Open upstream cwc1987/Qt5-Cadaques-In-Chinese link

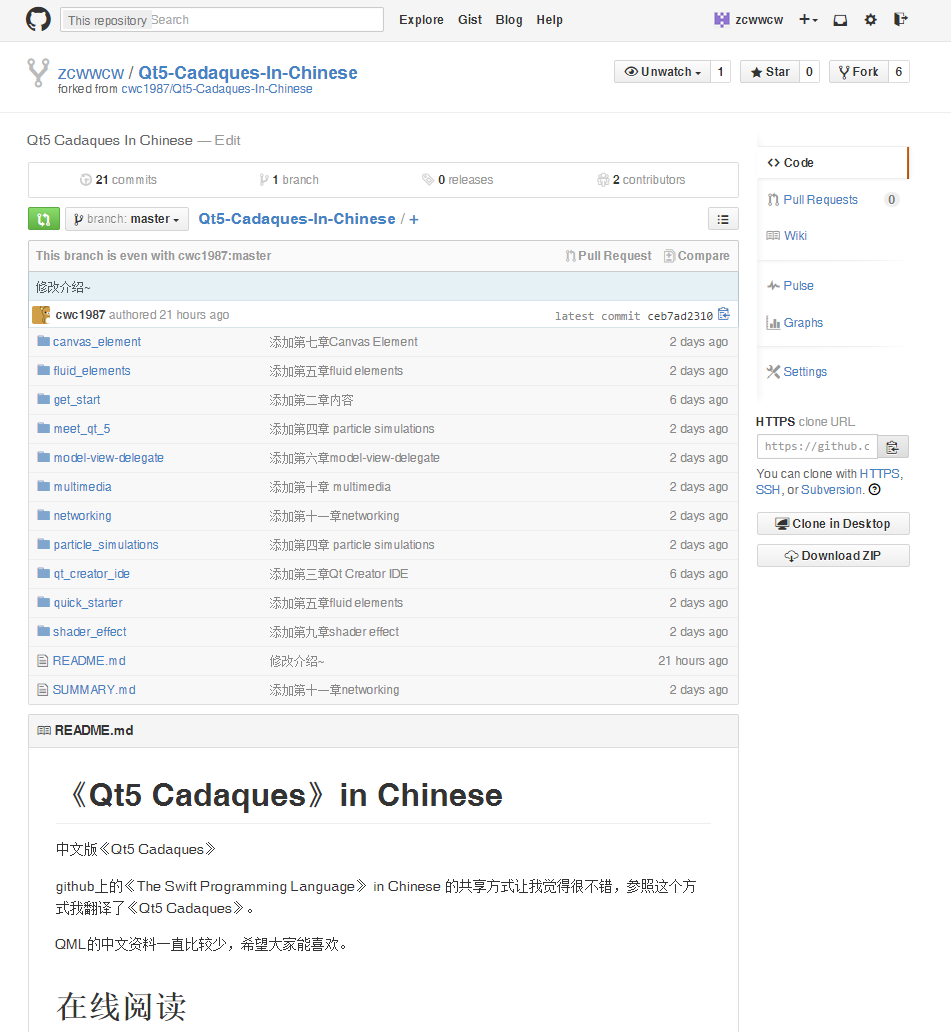pyautogui.click(x=217, y=89)
